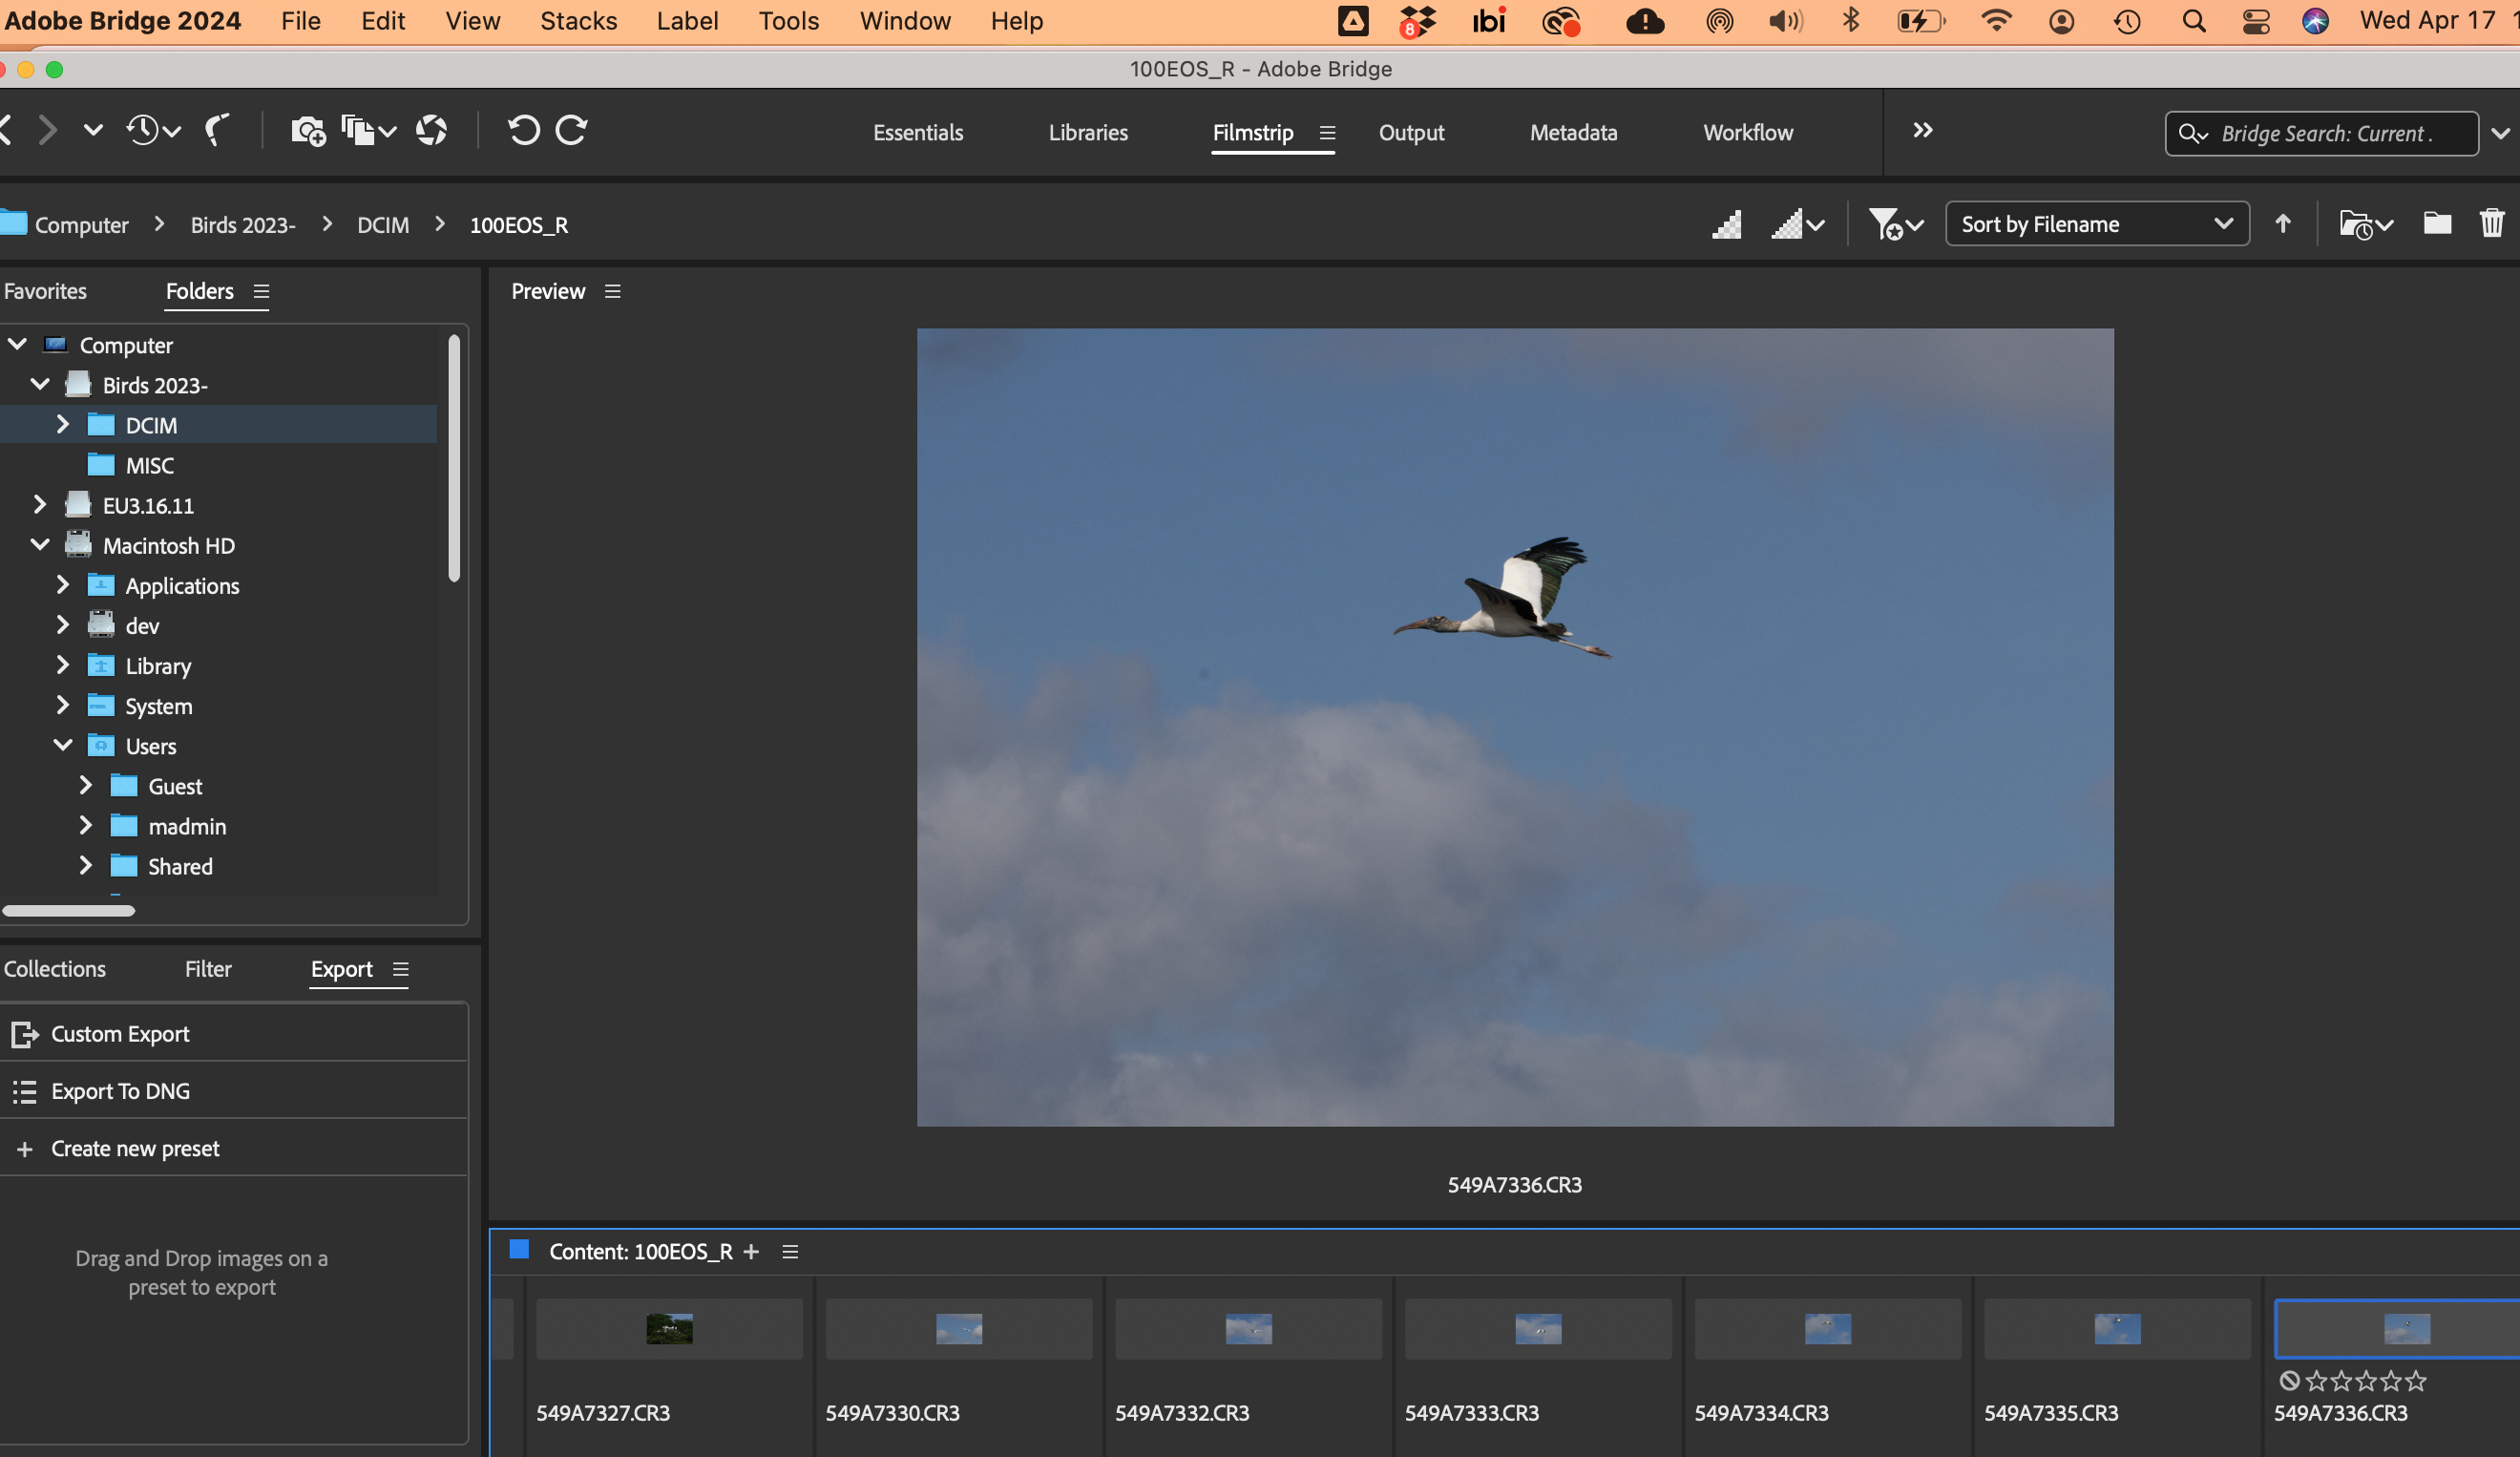This screenshot has width=2520, height=1457.
Task: Collapse the Macintosh HD tree item
Action: (40, 545)
